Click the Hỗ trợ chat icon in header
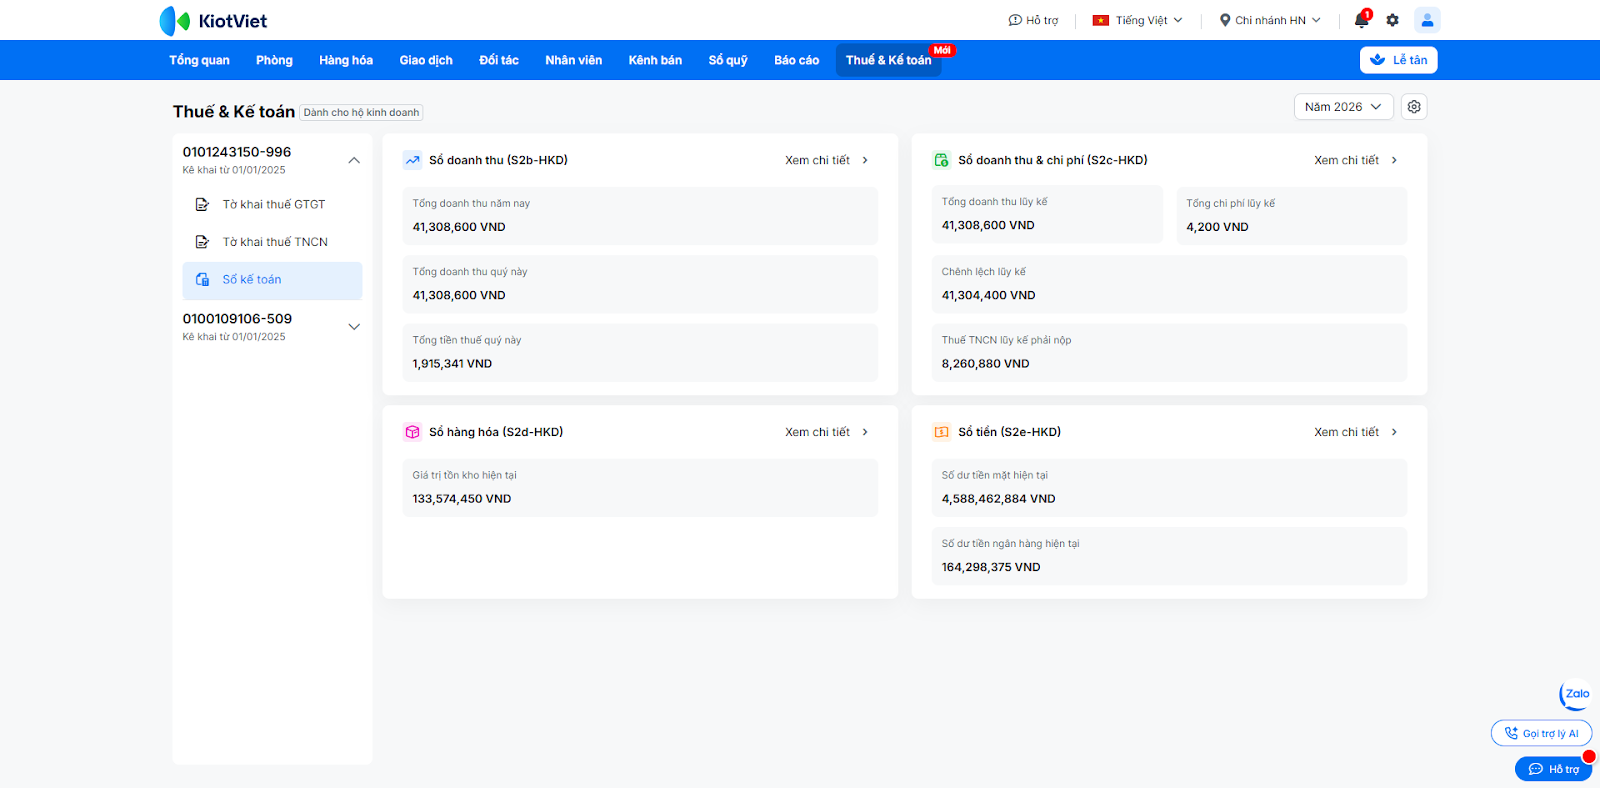The image size is (1600, 788). point(1015,20)
